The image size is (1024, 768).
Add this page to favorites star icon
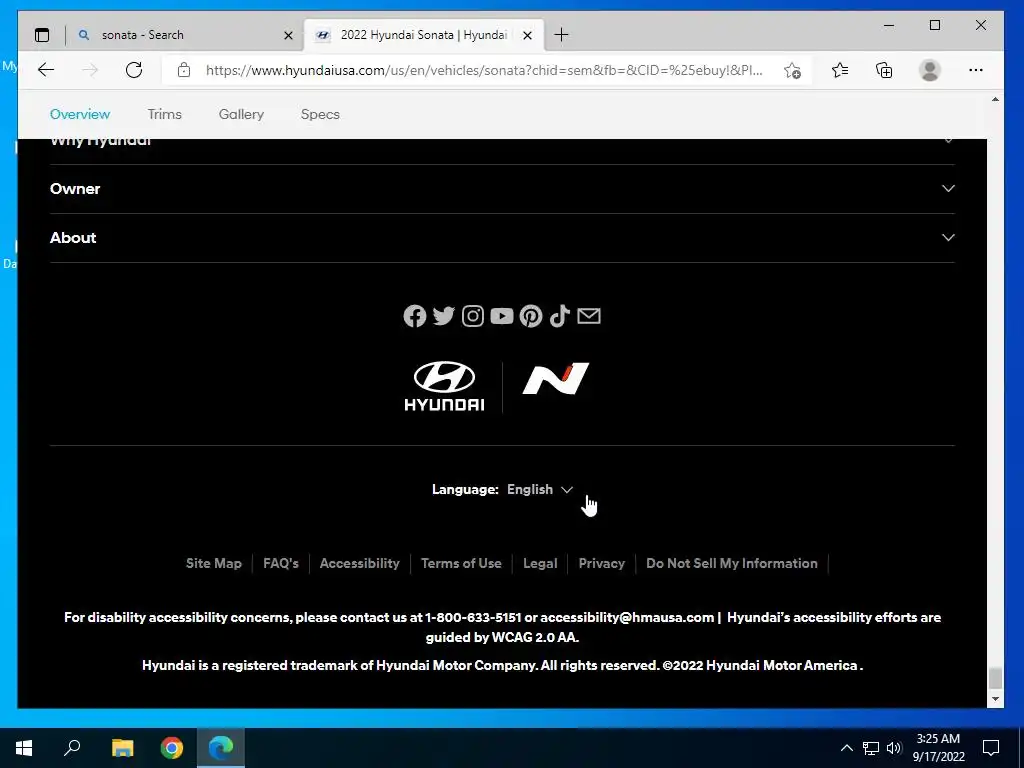[x=792, y=70]
